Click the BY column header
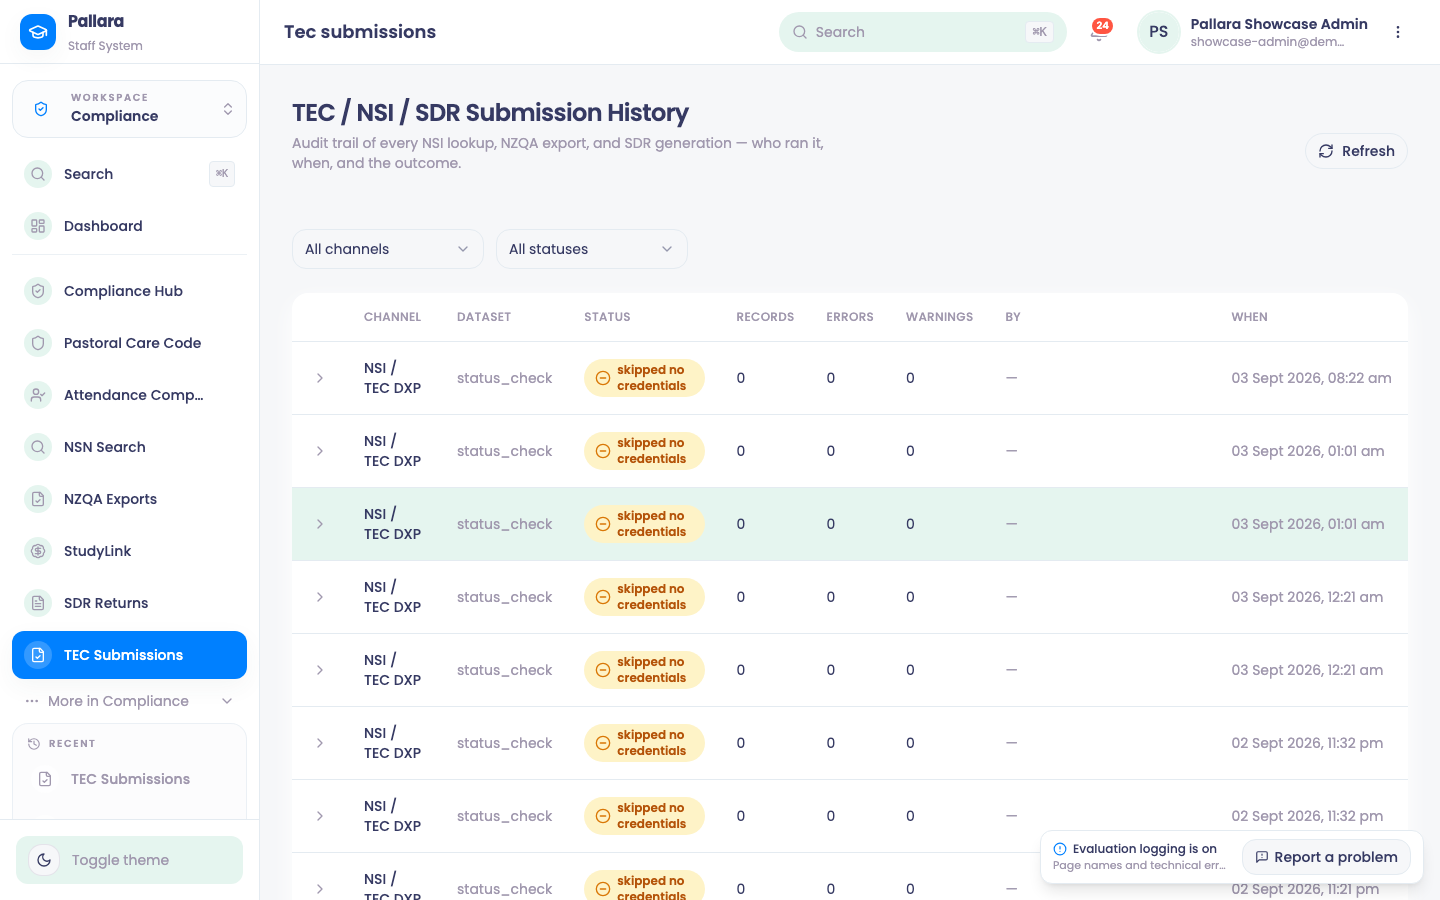Viewport: 1440px width, 900px height. tap(1013, 317)
